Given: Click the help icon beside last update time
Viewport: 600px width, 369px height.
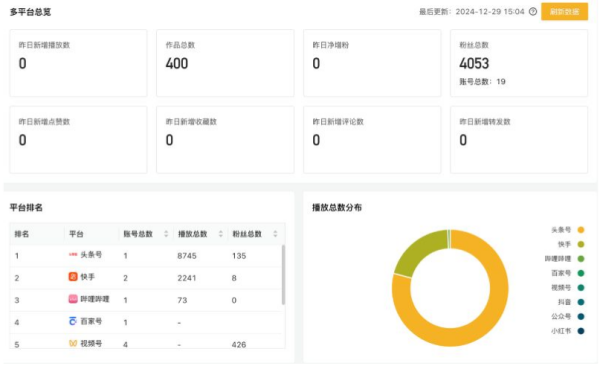Looking at the screenshot, I should point(533,11).
